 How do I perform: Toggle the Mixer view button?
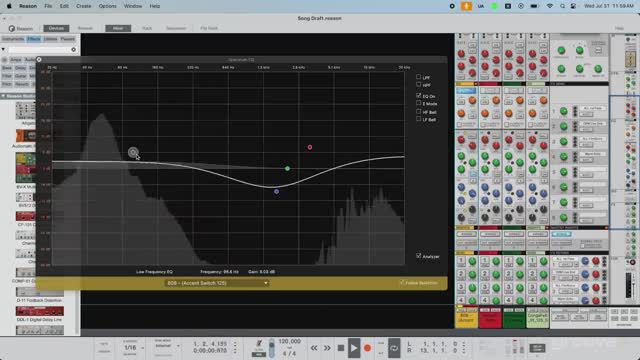click(118, 28)
